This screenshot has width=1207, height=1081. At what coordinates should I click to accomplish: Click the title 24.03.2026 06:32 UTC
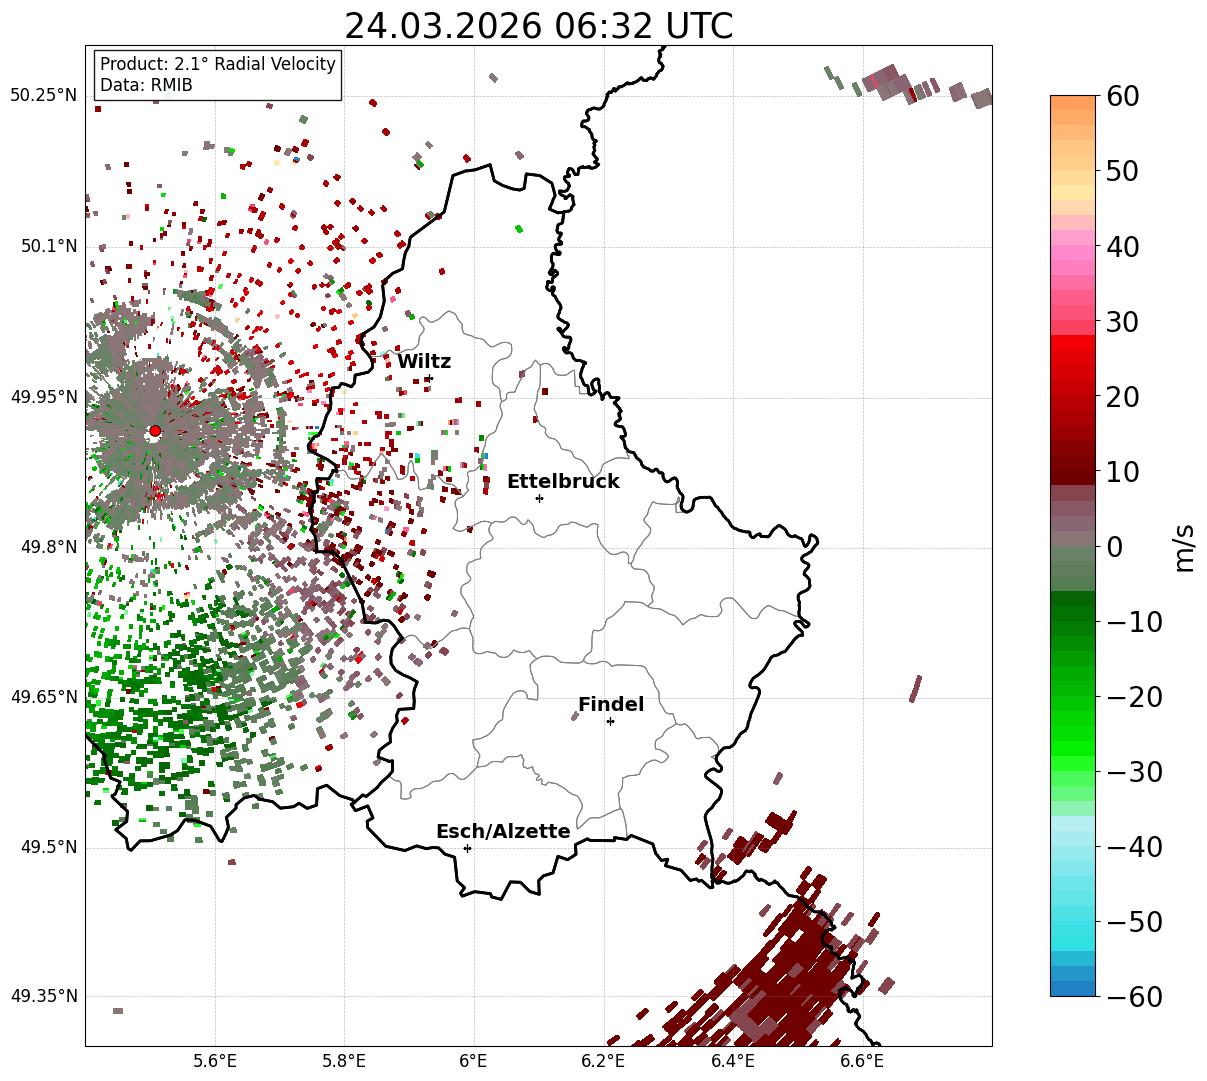click(x=539, y=25)
